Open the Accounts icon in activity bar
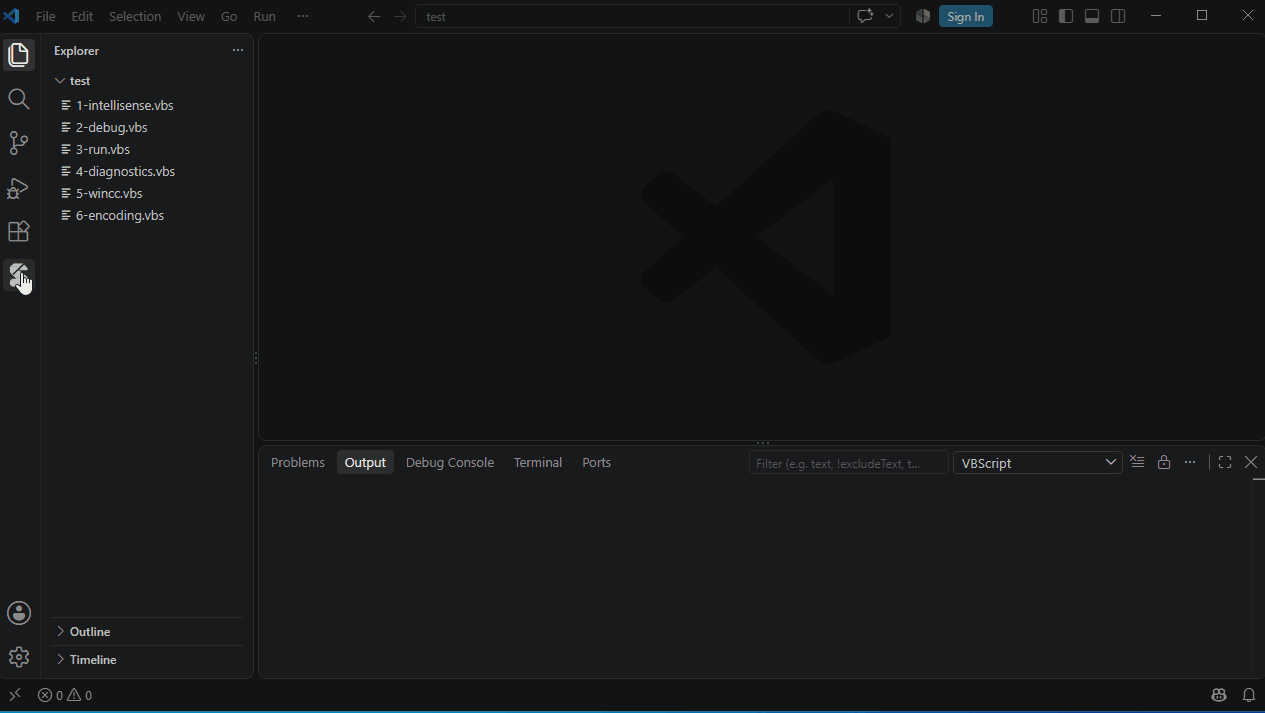The height and width of the screenshot is (713, 1265). [19, 613]
